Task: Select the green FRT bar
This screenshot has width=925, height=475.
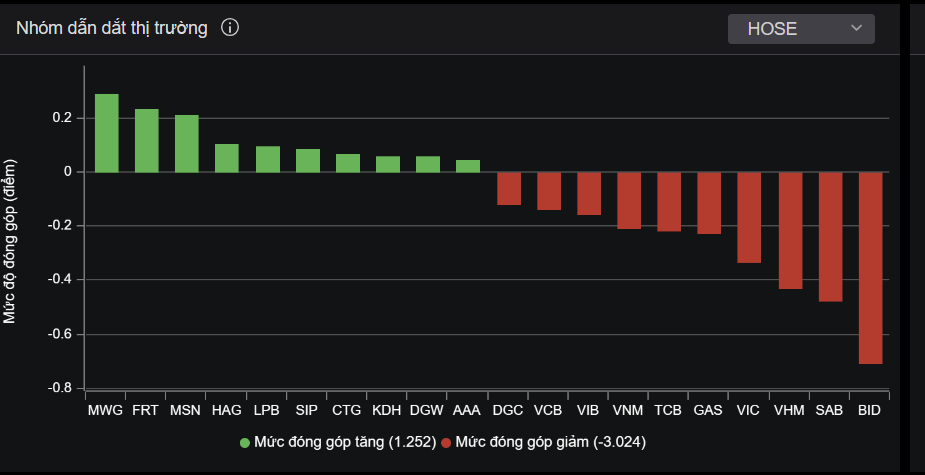Action: coord(147,141)
